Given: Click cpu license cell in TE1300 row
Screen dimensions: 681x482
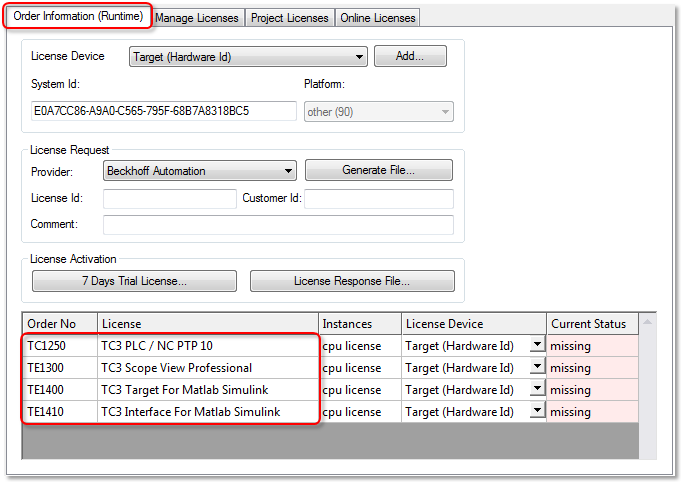Looking at the screenshot, I should (x=360, y=368).
